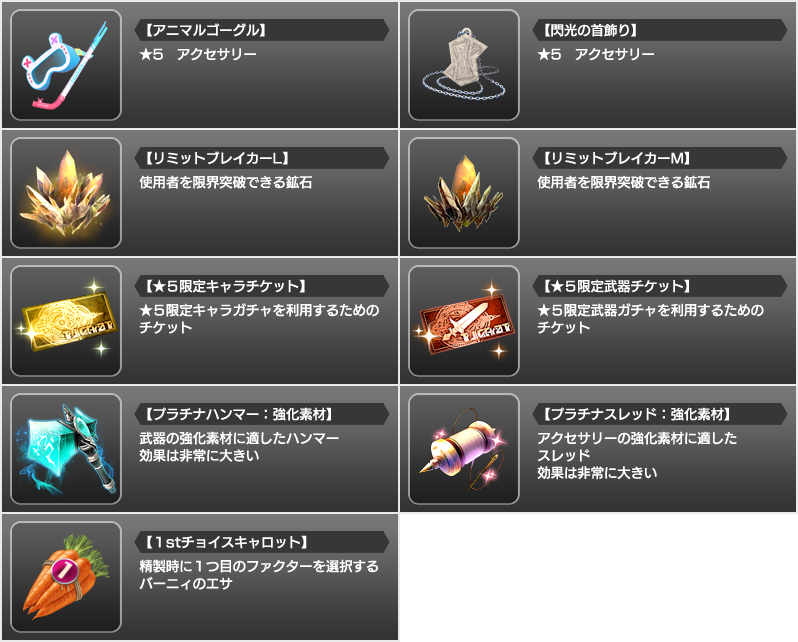The height and width of the screenshot is (642, 798).
Task: Click the large Limit Breaker L crystal icon
Action: click(66, 193)
